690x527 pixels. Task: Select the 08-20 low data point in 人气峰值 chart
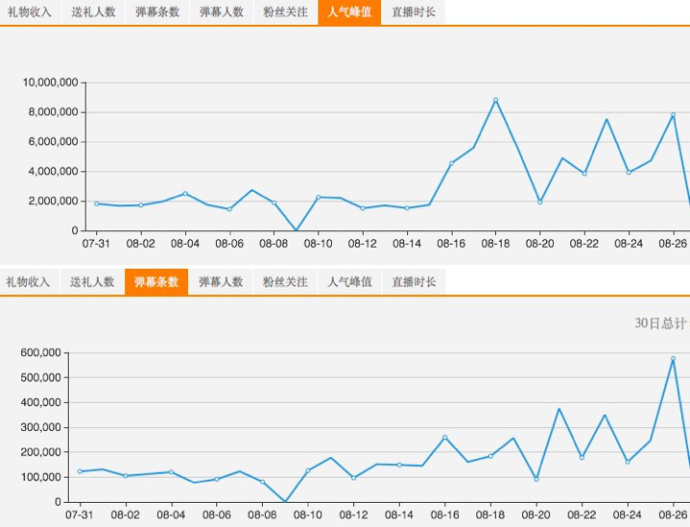tap(540, 202)
